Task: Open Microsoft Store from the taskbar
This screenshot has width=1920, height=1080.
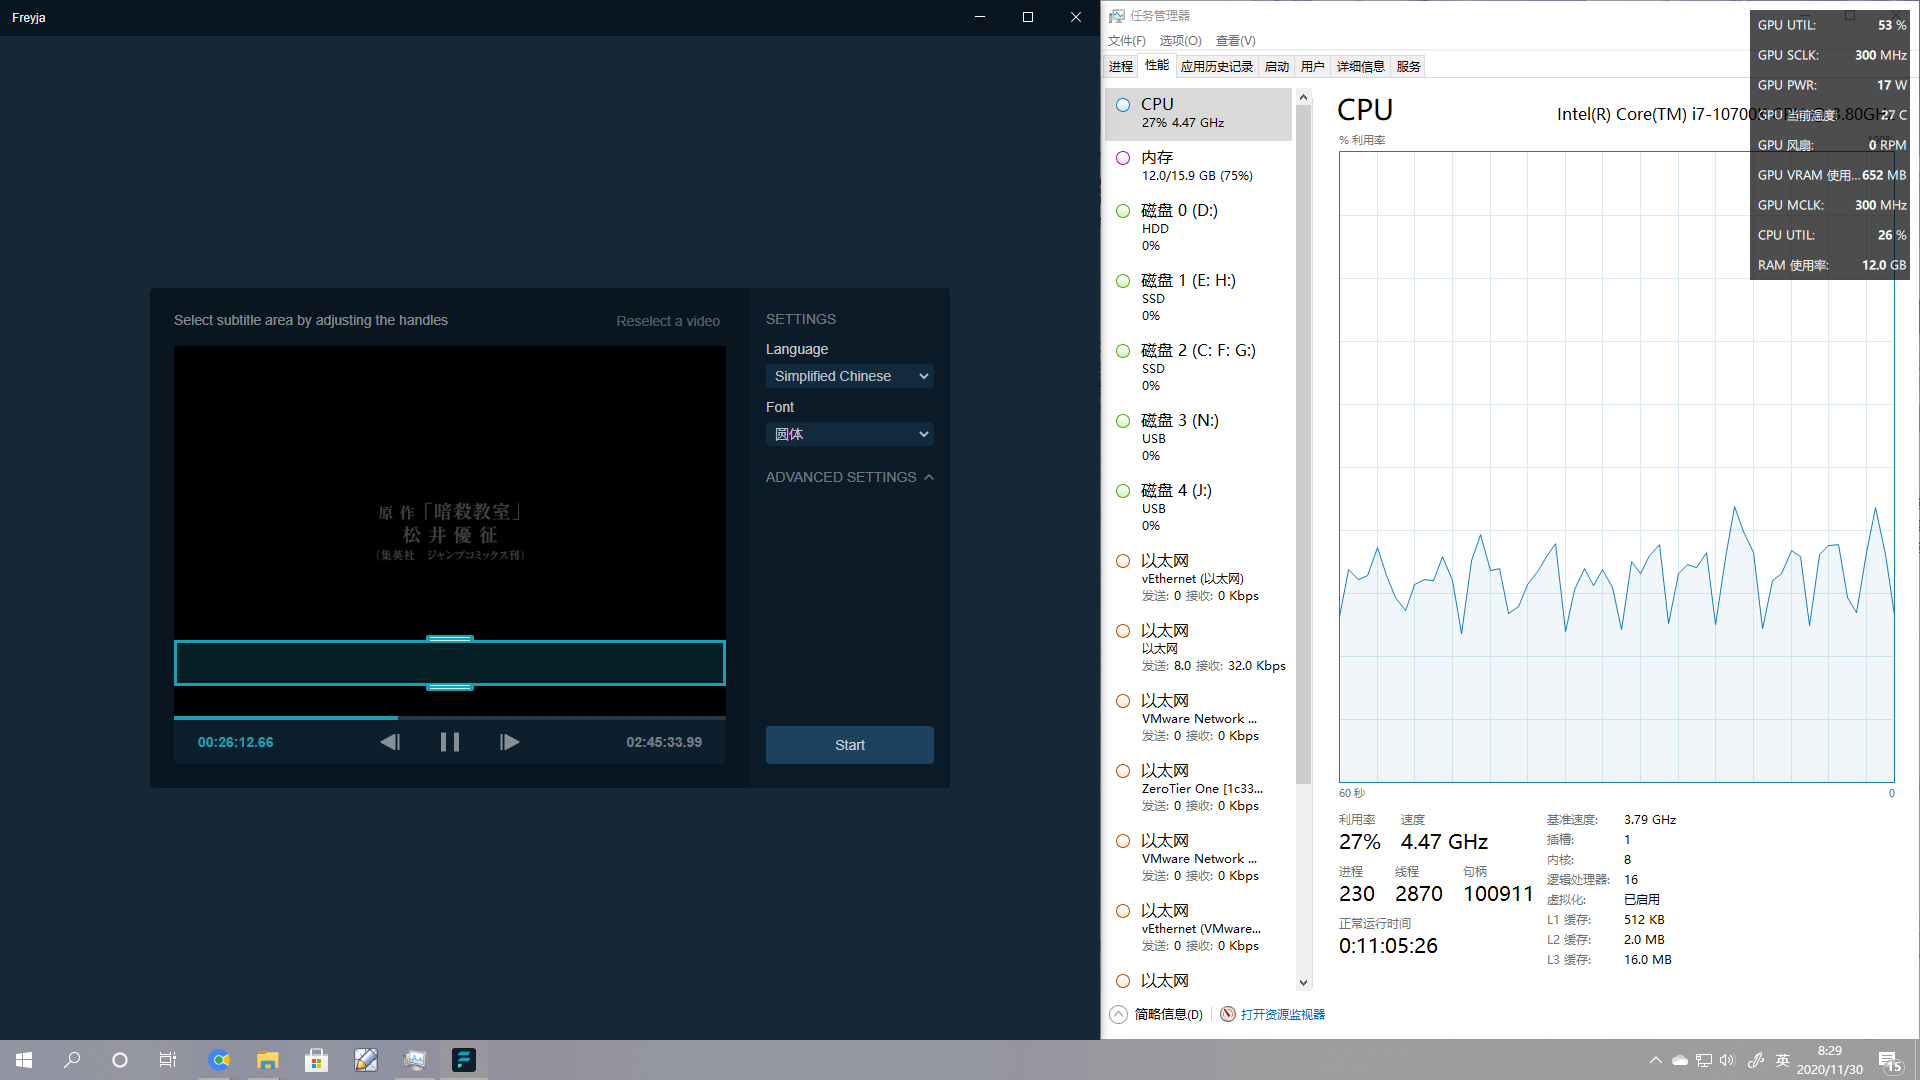Action: coord(316,1060)
